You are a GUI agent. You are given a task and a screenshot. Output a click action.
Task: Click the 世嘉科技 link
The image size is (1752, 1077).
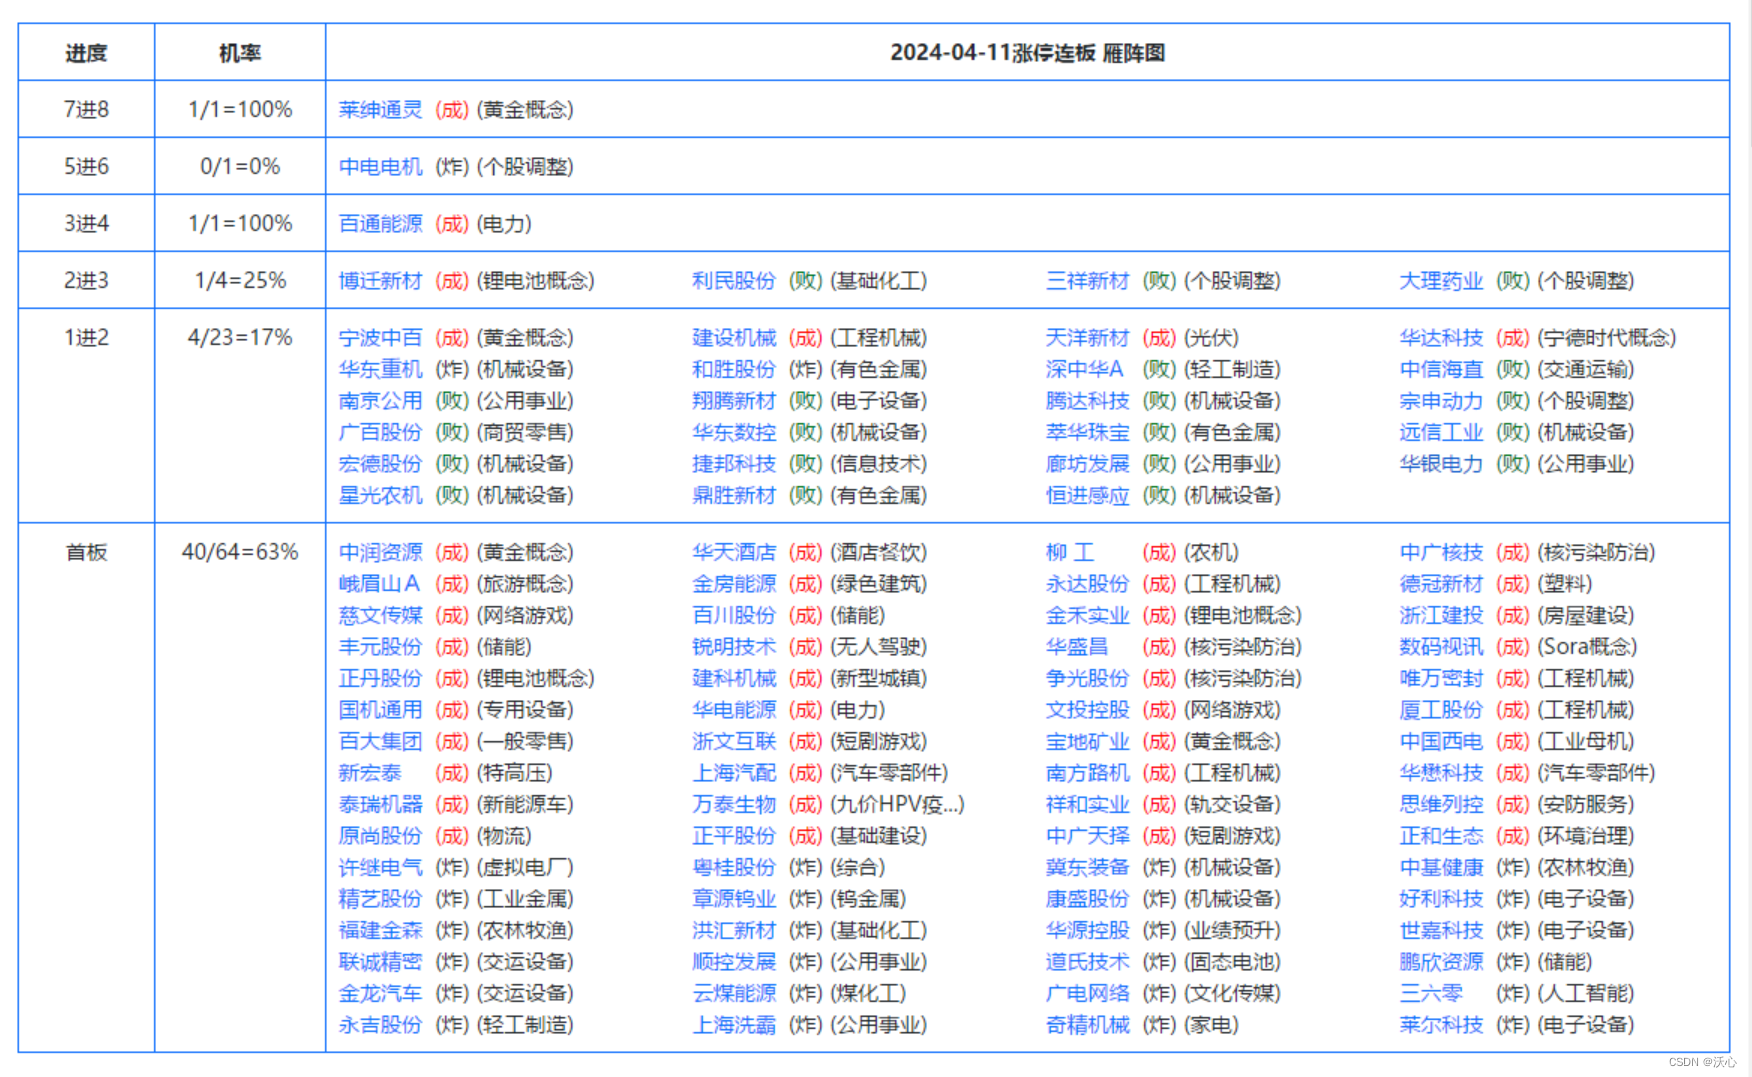point(1441,931)
